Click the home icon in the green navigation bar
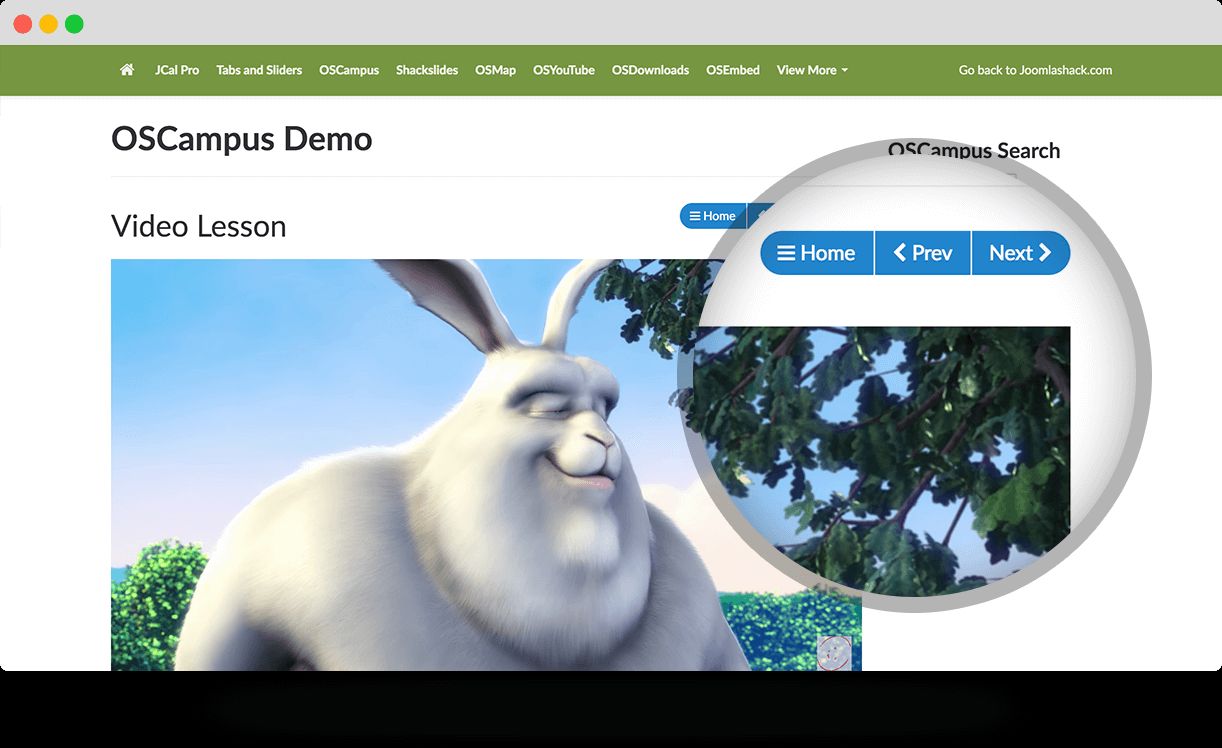Viewport: 1222px width, 748px height. tap(127, 70)
